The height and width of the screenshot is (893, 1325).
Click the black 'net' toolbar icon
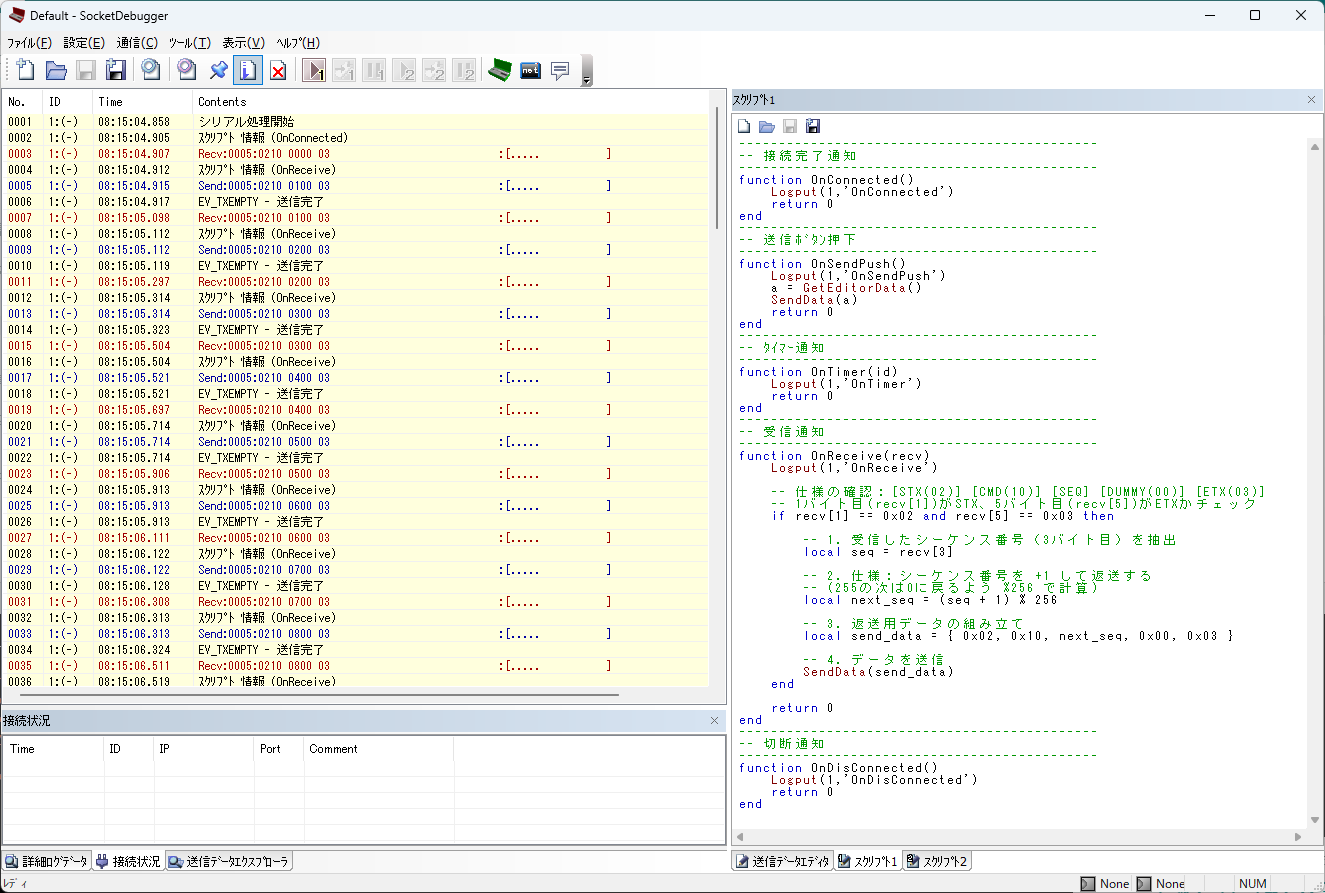click(530, 70)
